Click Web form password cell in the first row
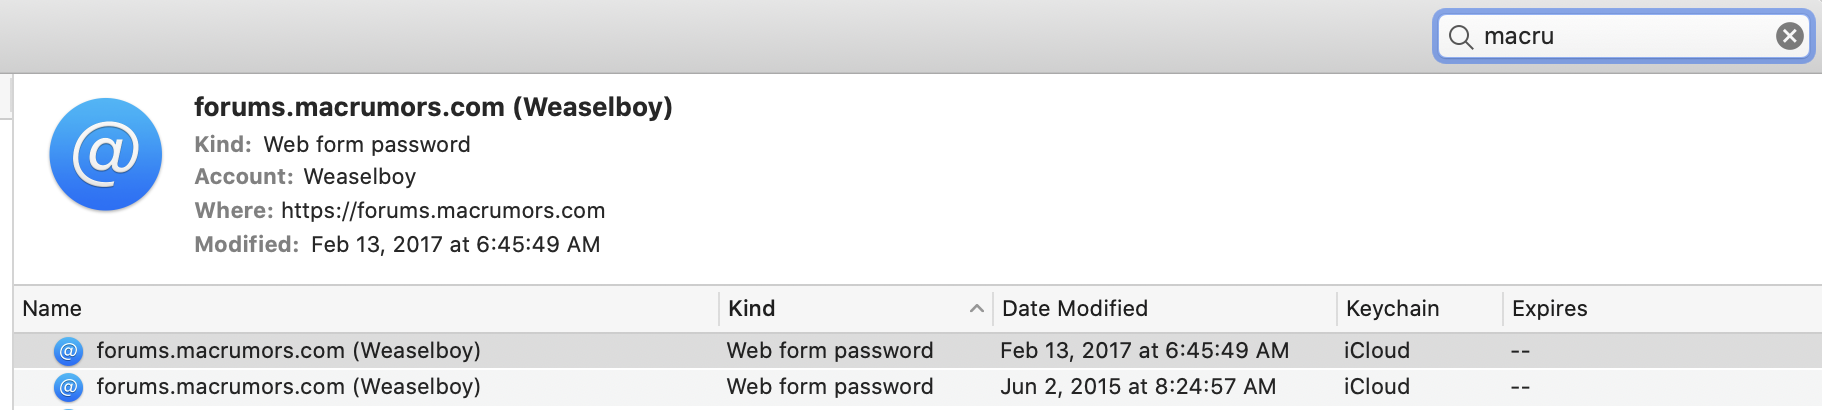This screenshot has width=1822, height=410. 829,351
